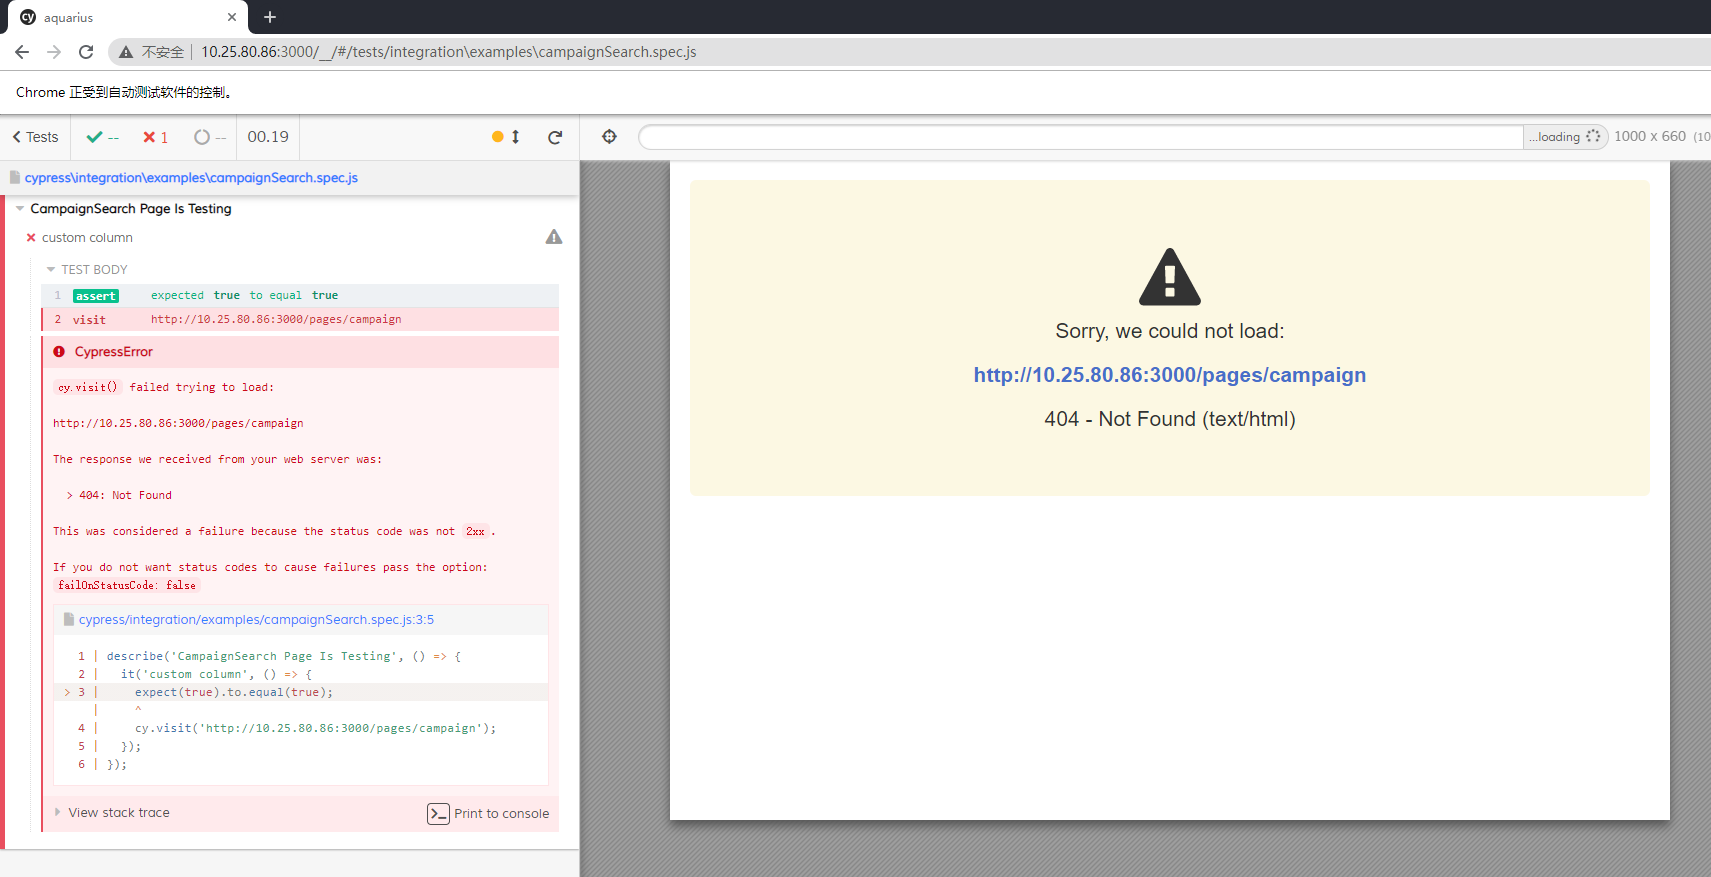The height and width of the screenshot is (877, 1711).
Task: Expand the 404: Not Found response details
Action: (x=119, y=495)
